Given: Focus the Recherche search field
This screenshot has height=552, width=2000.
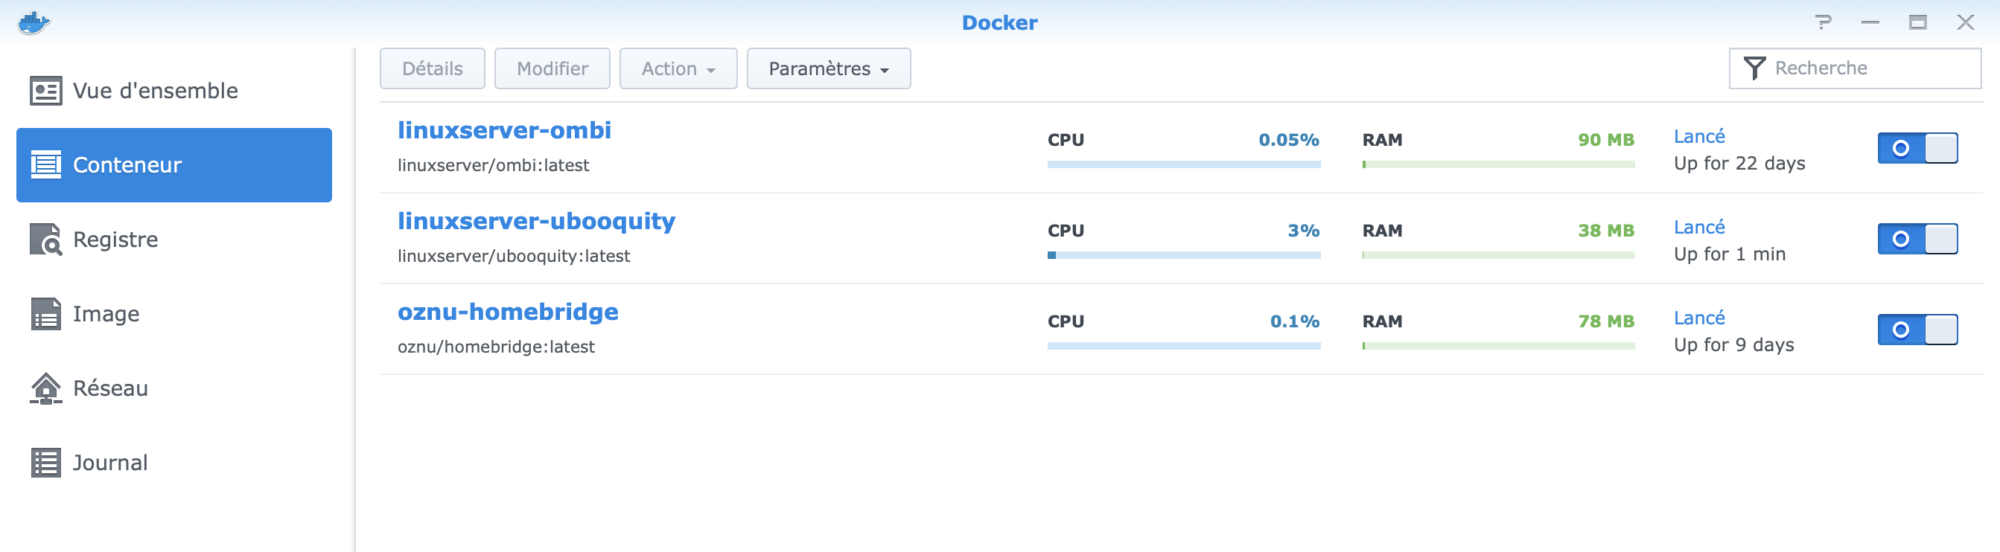Looking at the screenshot, I should click(x=1855, y=68).
